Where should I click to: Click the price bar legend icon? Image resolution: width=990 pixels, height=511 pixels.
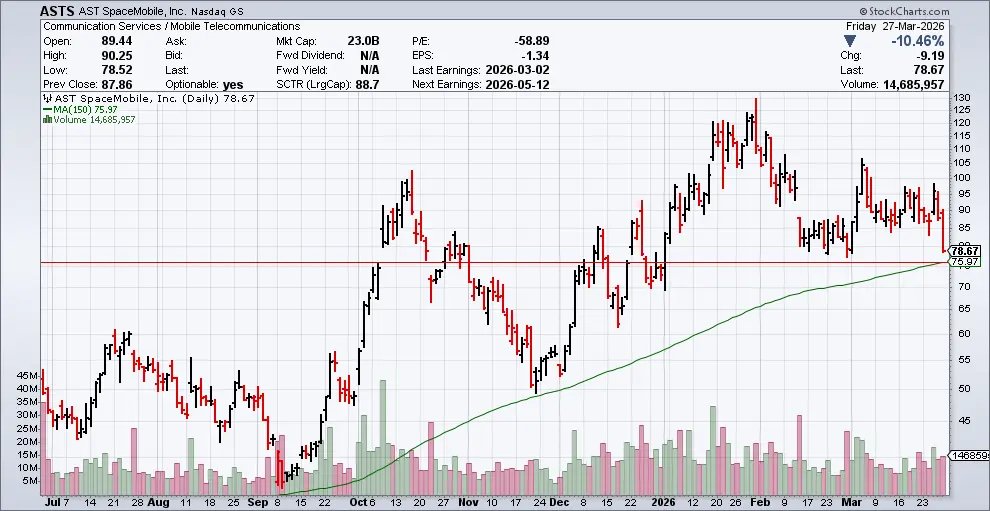47,99
